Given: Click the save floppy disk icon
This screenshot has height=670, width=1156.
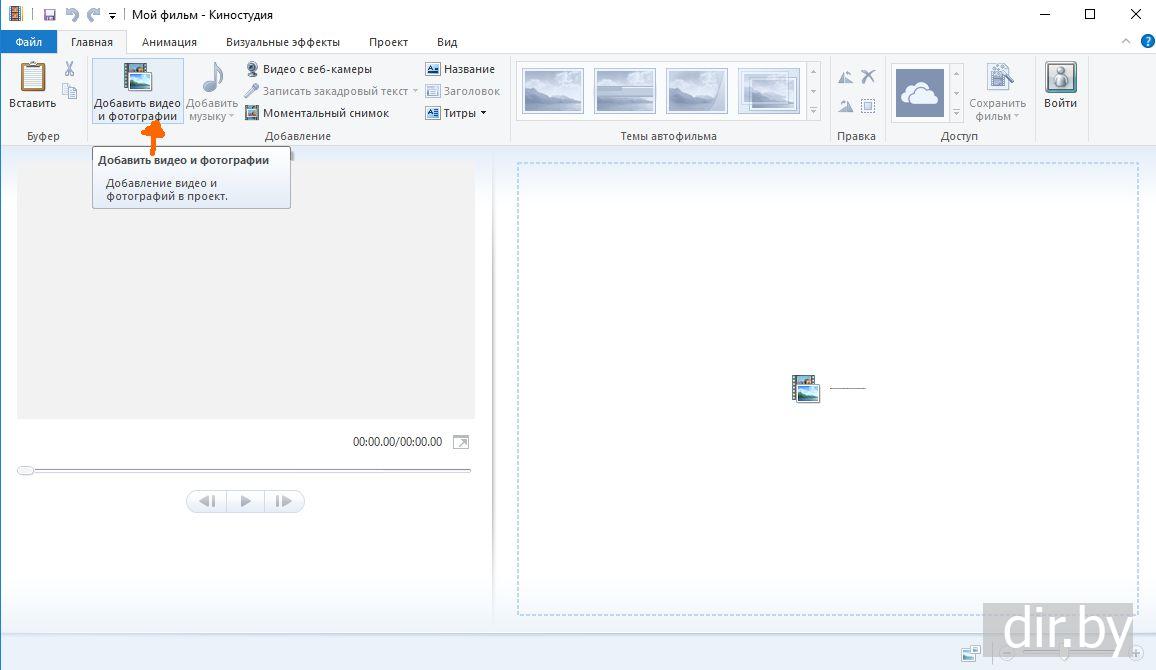Looking at the screenshot, I should [x=49, y=15].
